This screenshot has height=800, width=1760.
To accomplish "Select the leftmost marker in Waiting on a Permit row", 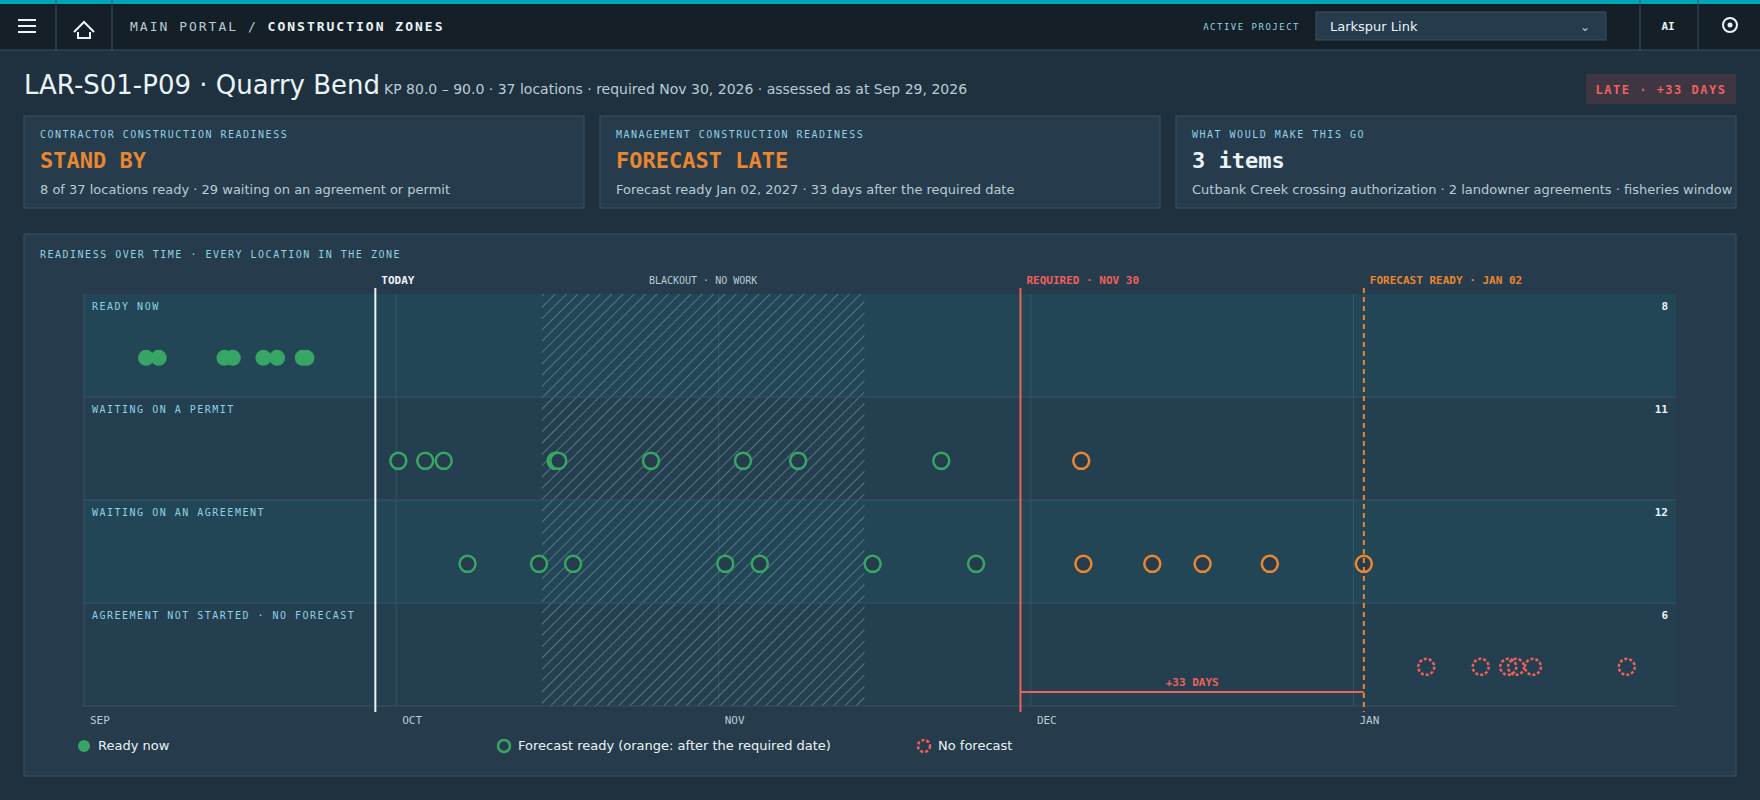I will (398, 461).
